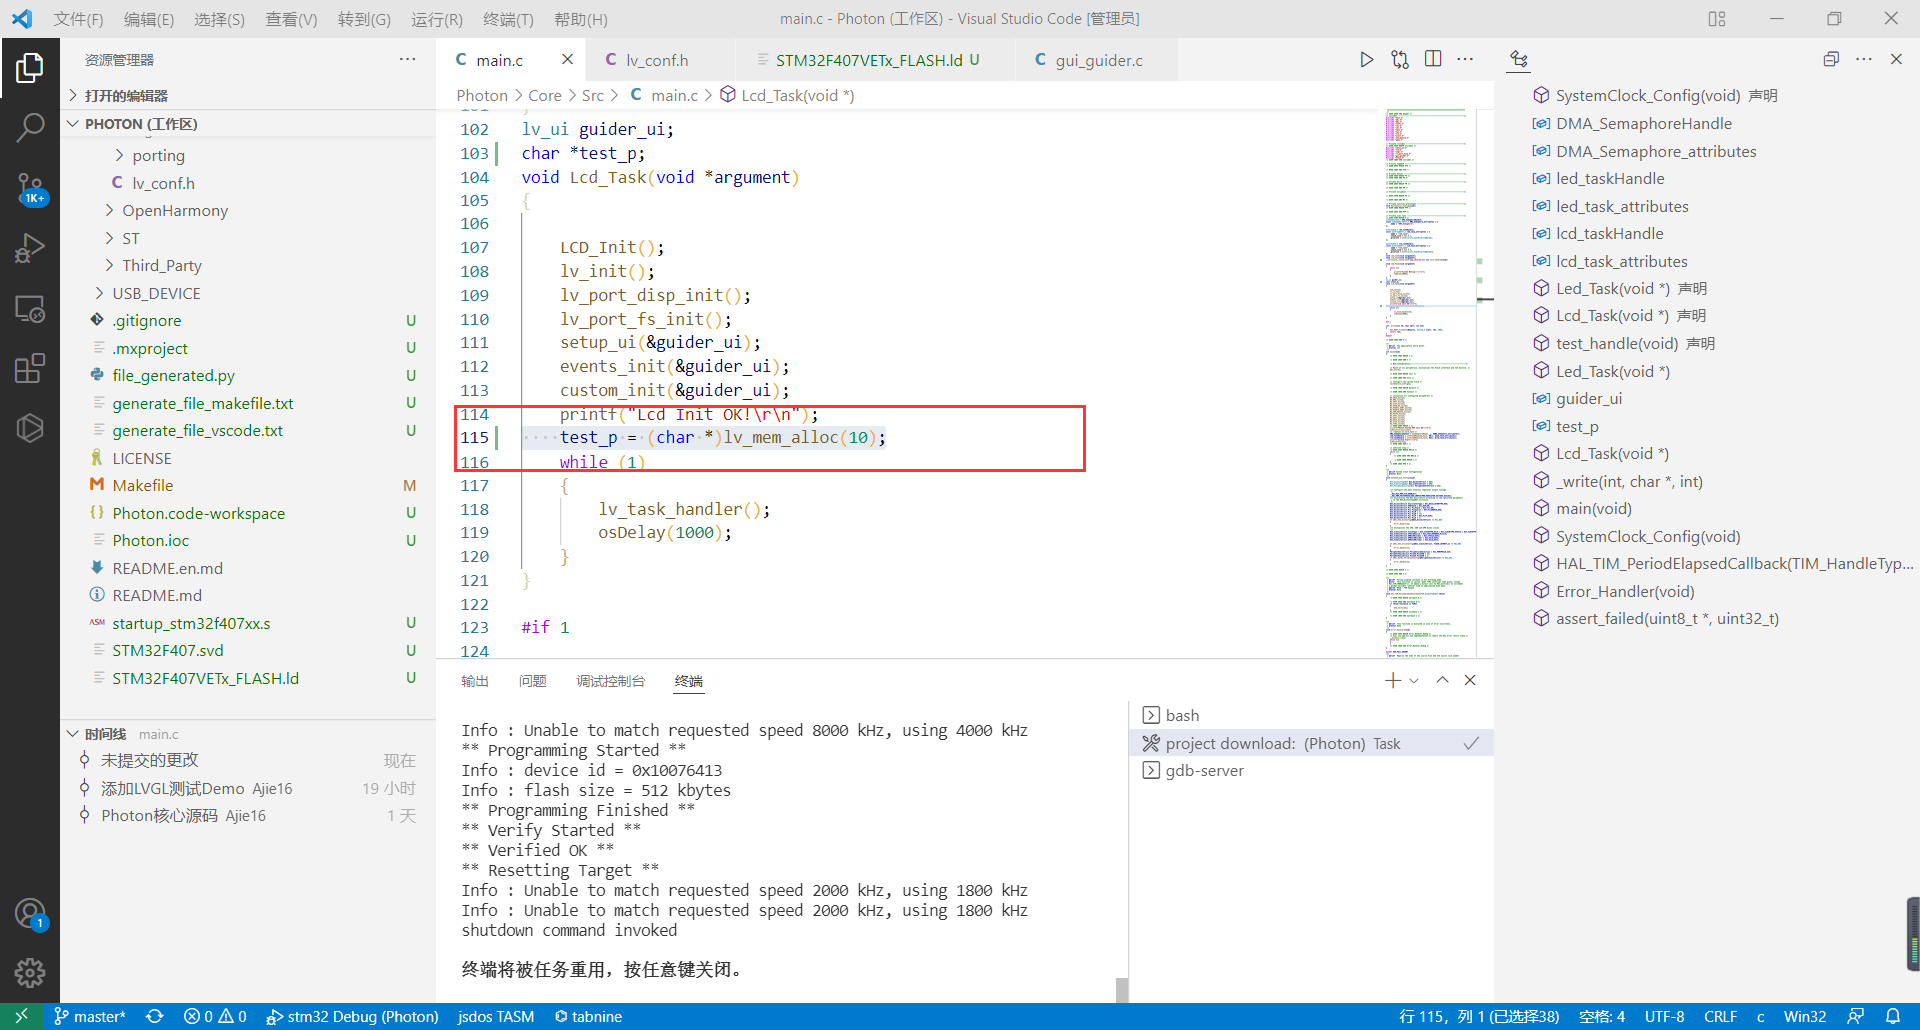Open the Search view icon
The width and height of the screenshot is (1920, 1030).
pos(30,127)
